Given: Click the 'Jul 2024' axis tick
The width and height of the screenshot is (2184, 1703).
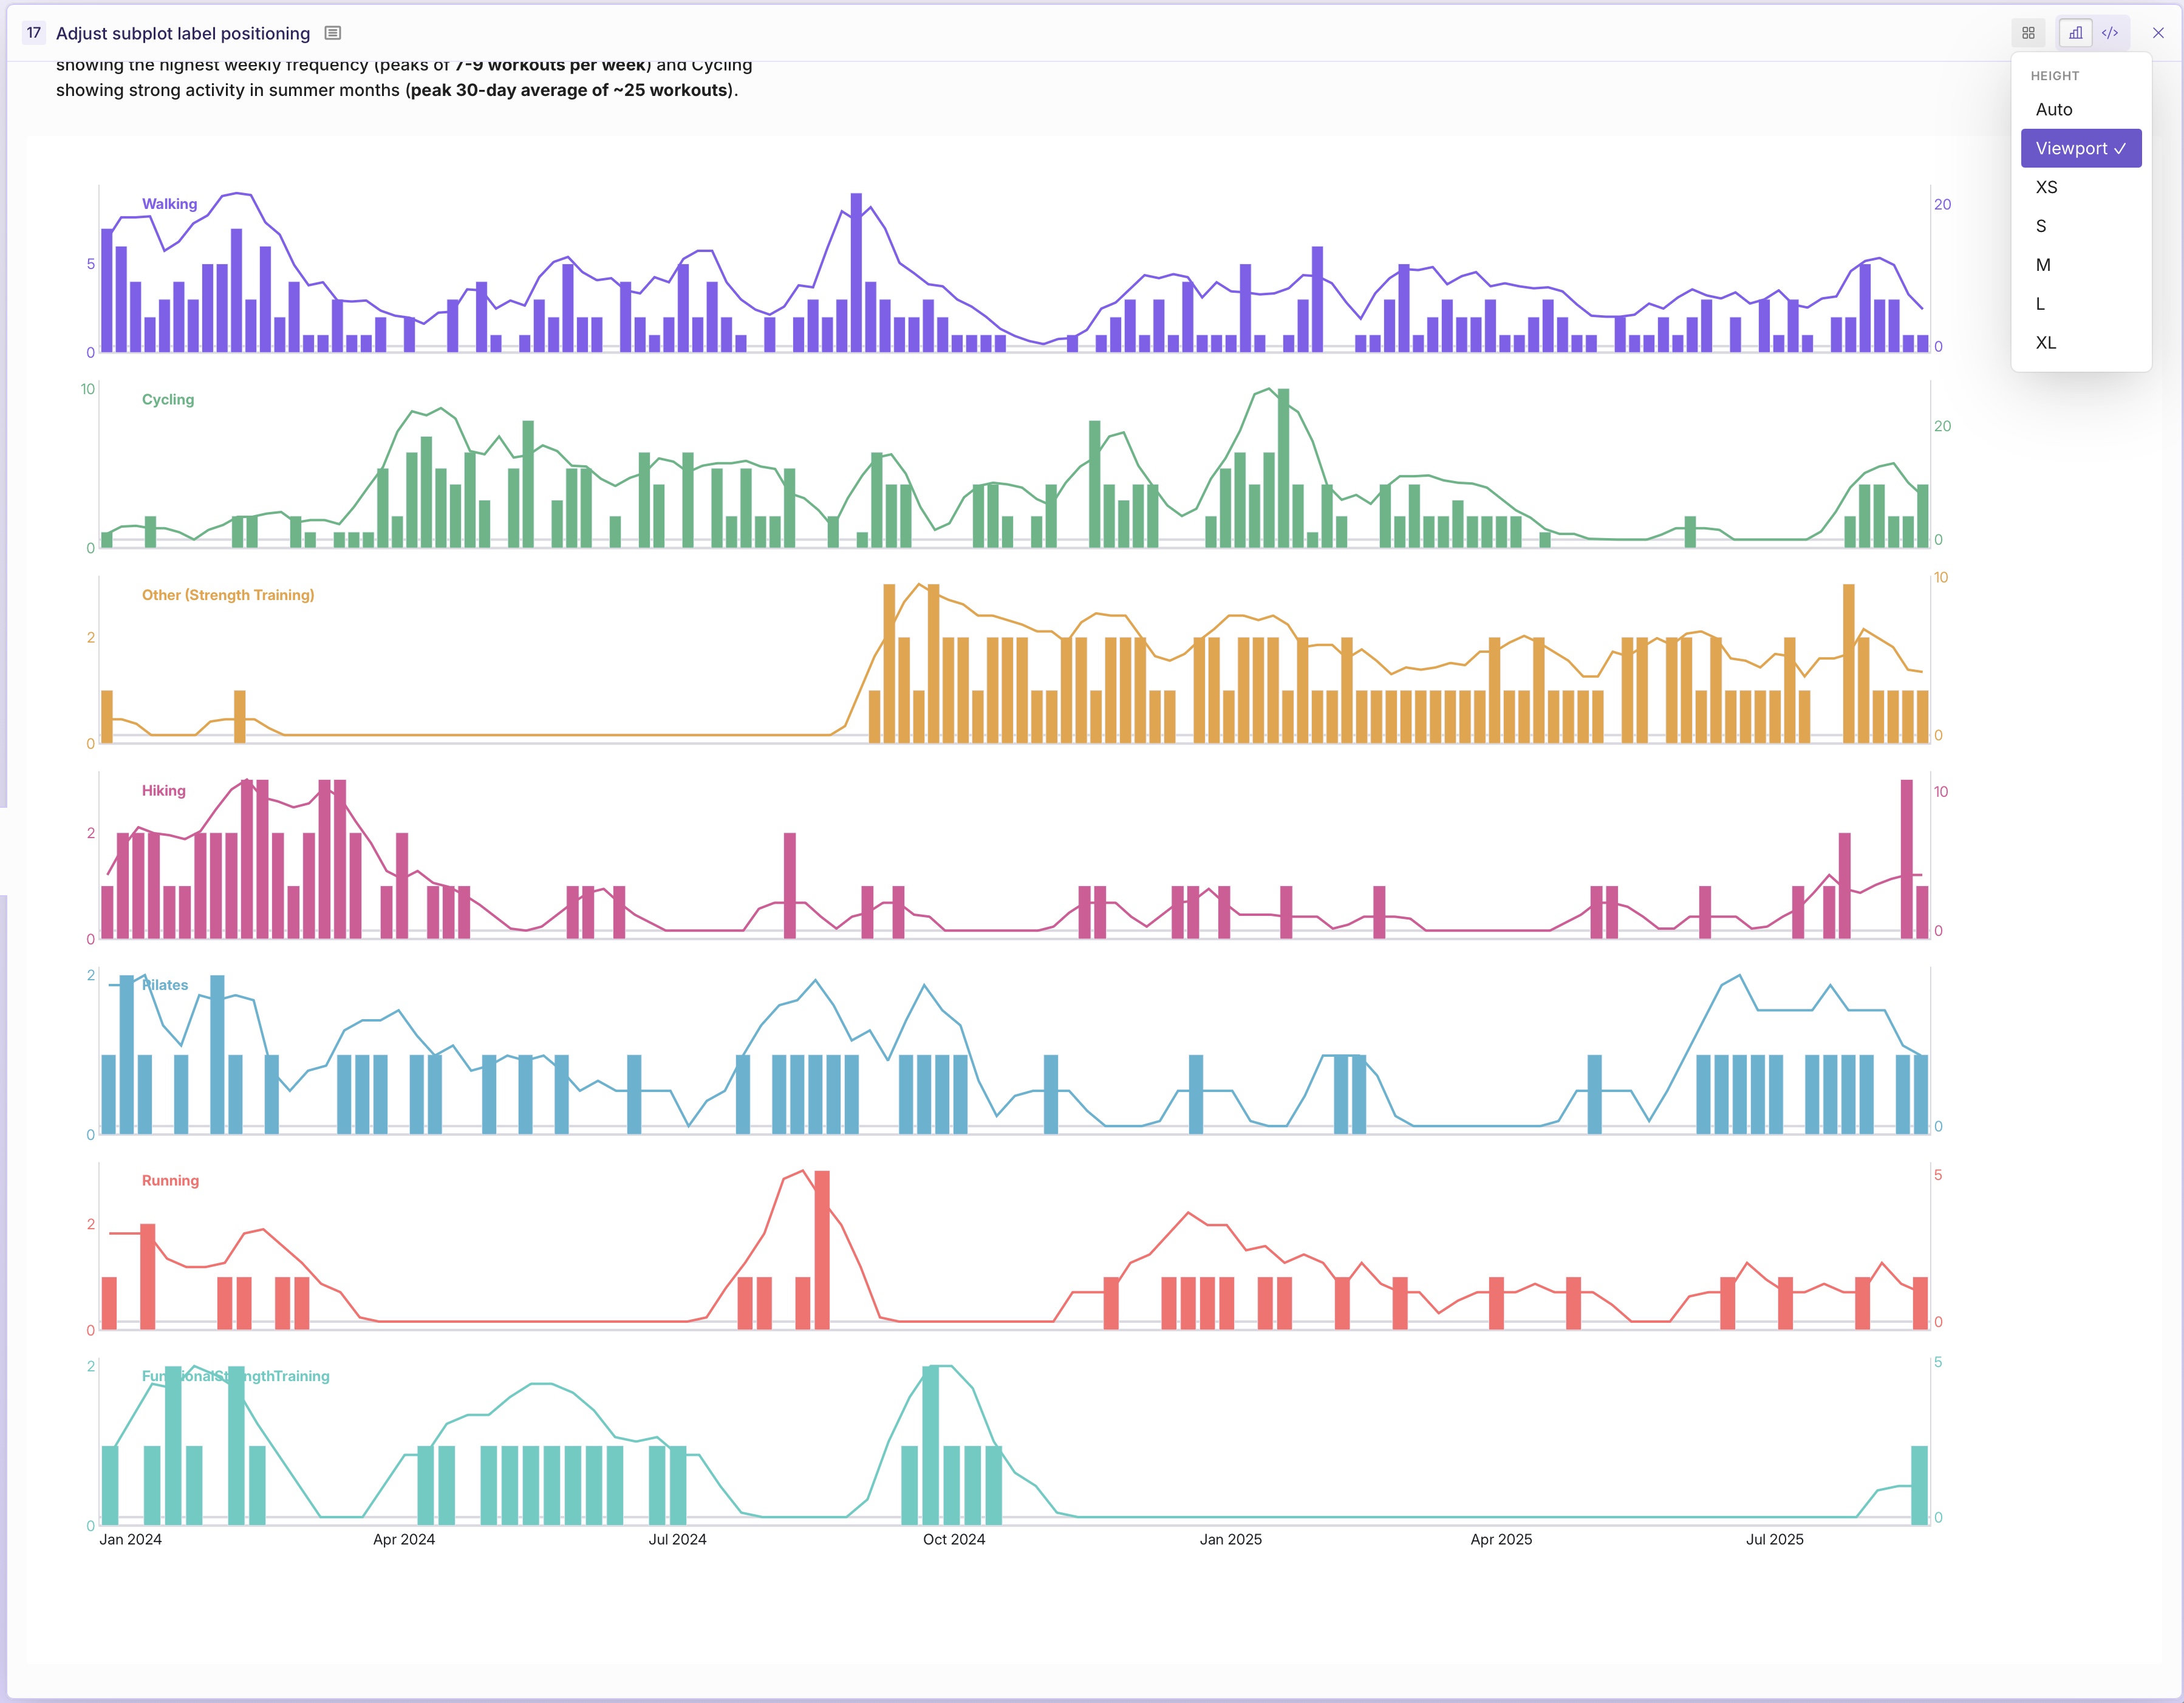Looking at the screenshot, I should click(677, 1539).
